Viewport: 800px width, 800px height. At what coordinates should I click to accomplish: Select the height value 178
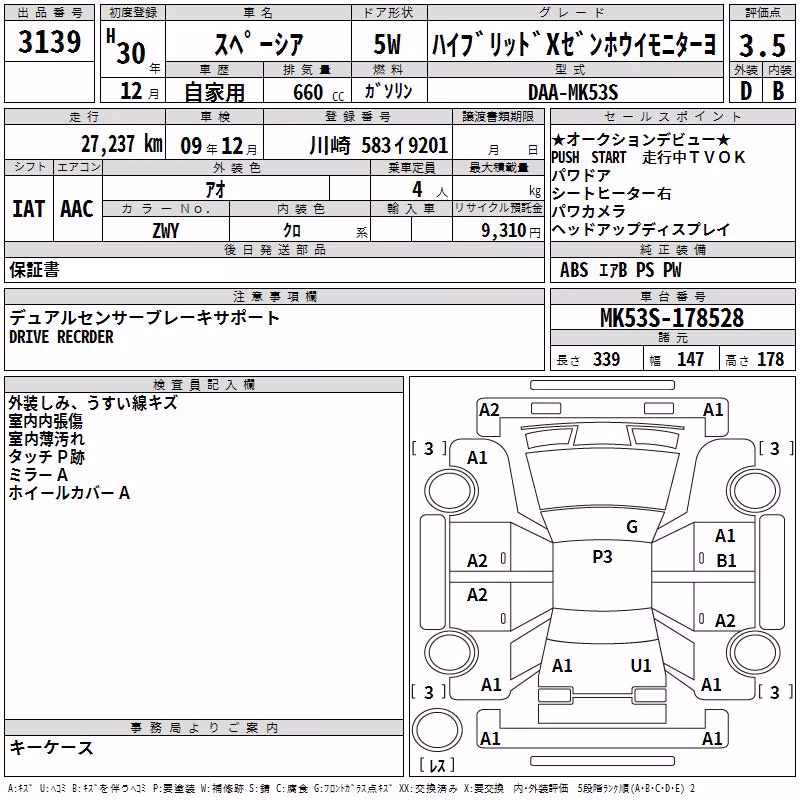770,359
